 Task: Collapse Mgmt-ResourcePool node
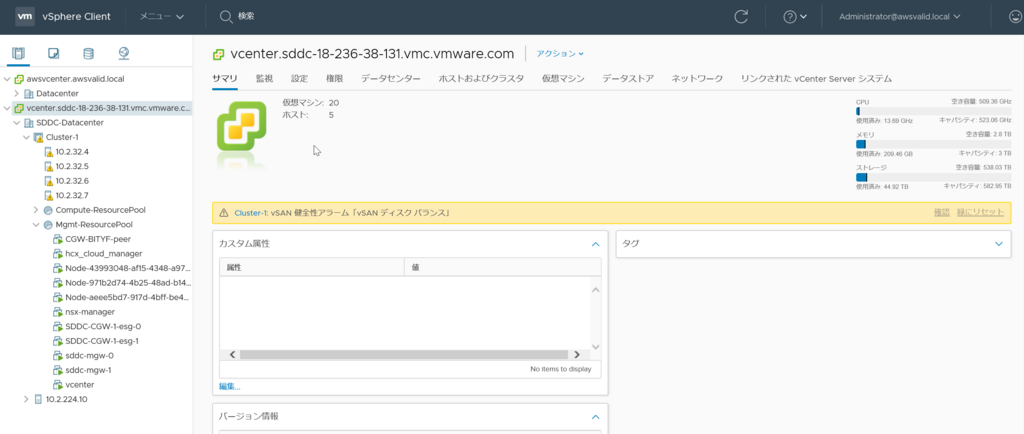[x=36, y=225]
